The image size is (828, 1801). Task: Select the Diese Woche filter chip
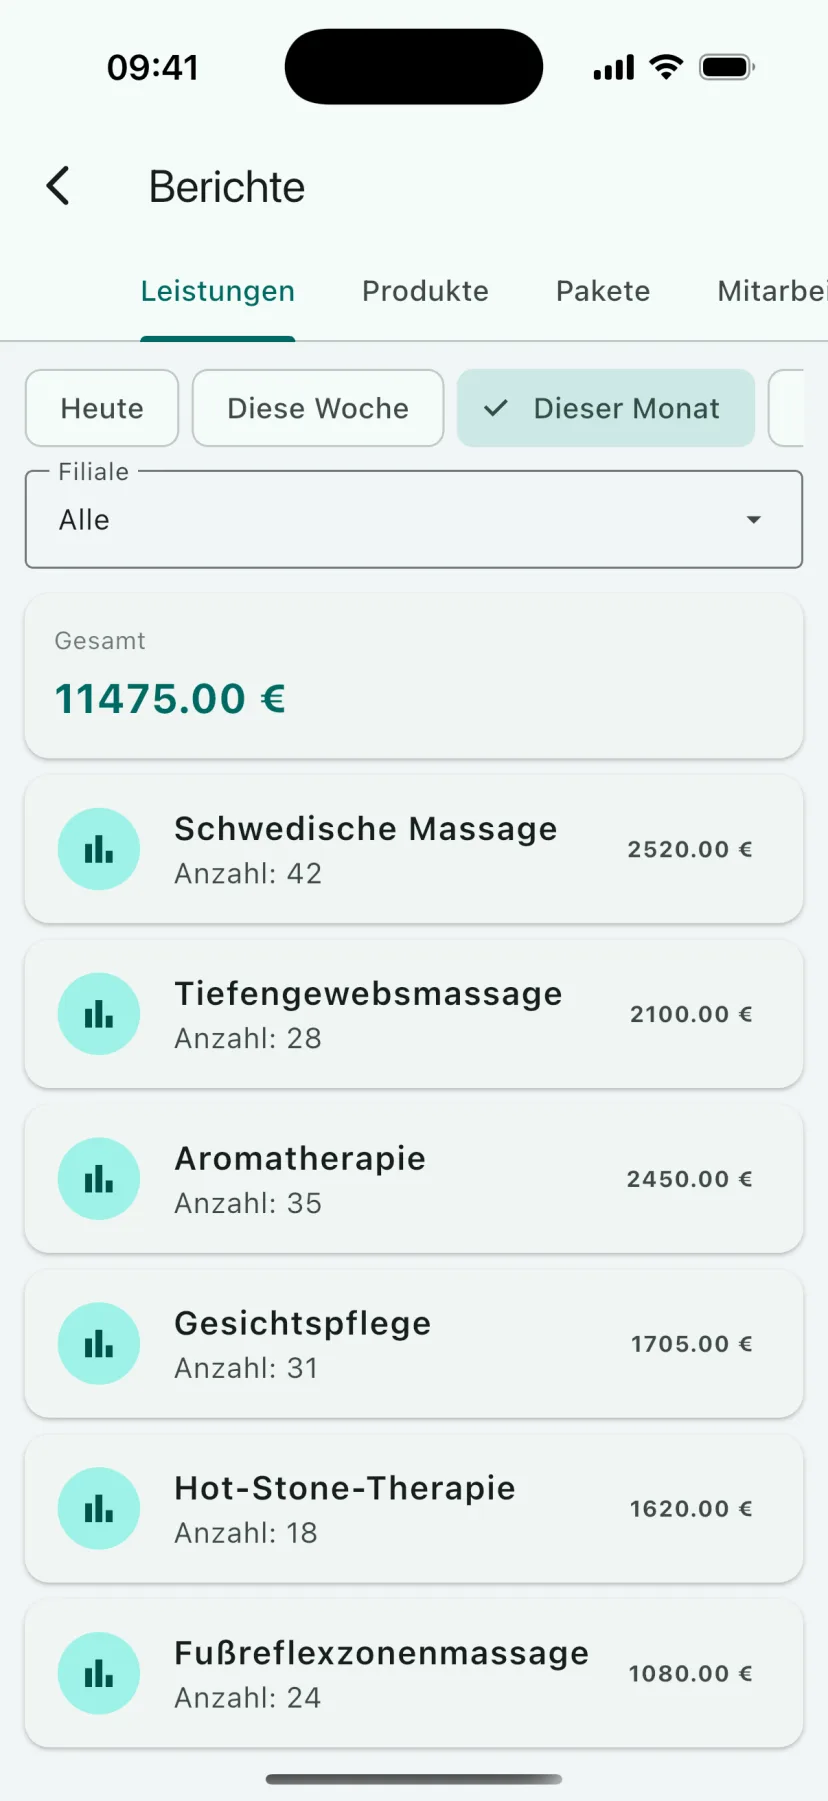318,408
